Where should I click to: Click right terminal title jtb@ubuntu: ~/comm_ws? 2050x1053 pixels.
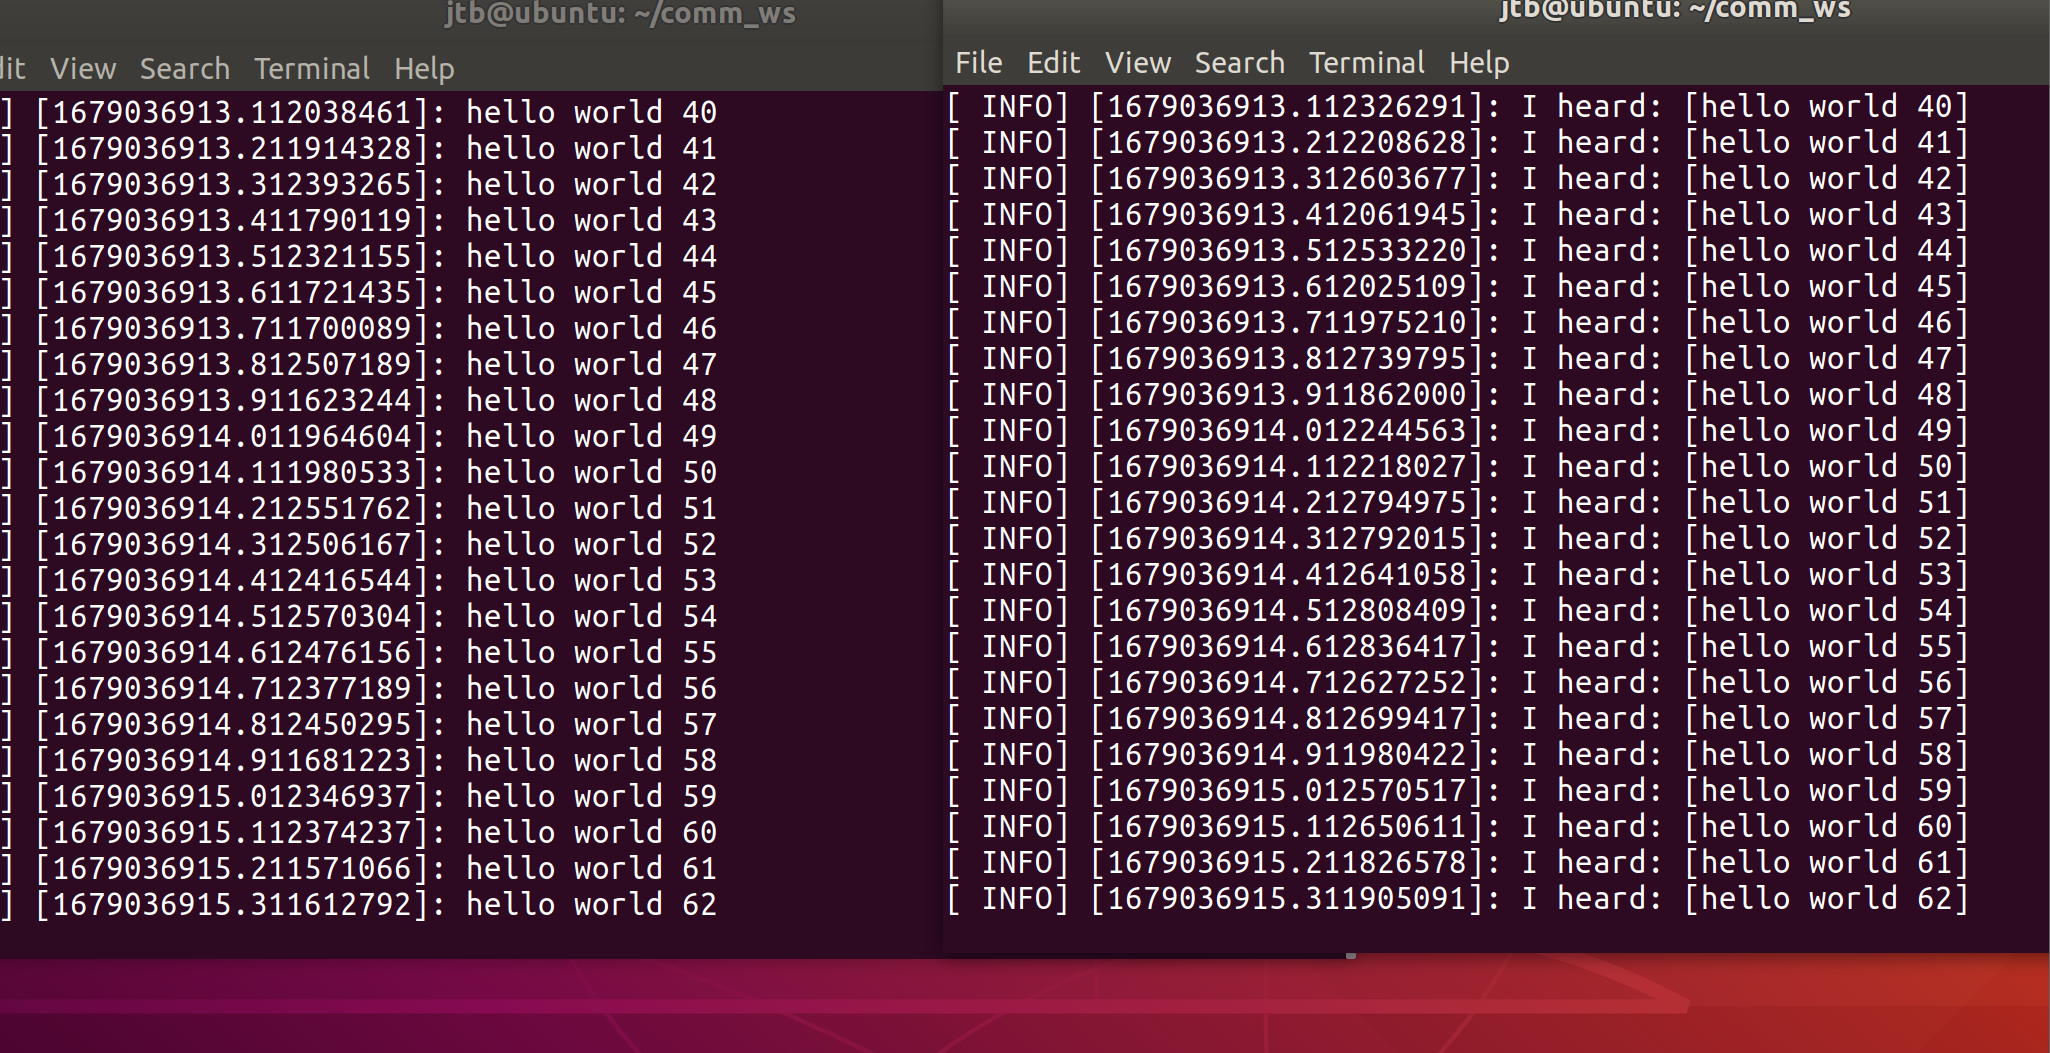tap(1675, 10)
